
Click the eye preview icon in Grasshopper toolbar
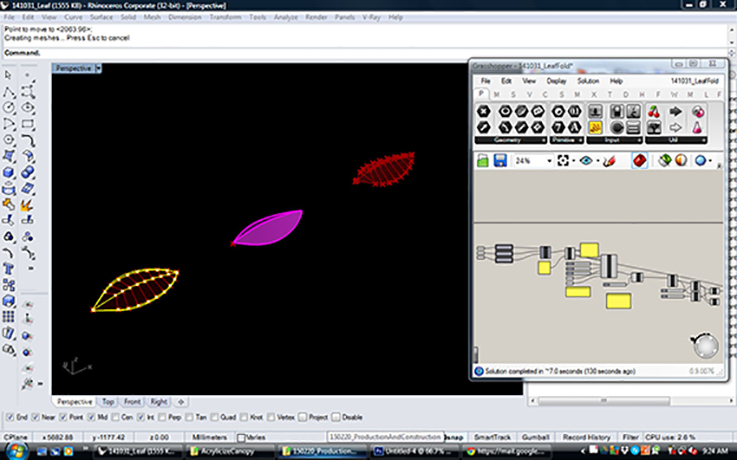pyautogui.click(x=586, y=160)
